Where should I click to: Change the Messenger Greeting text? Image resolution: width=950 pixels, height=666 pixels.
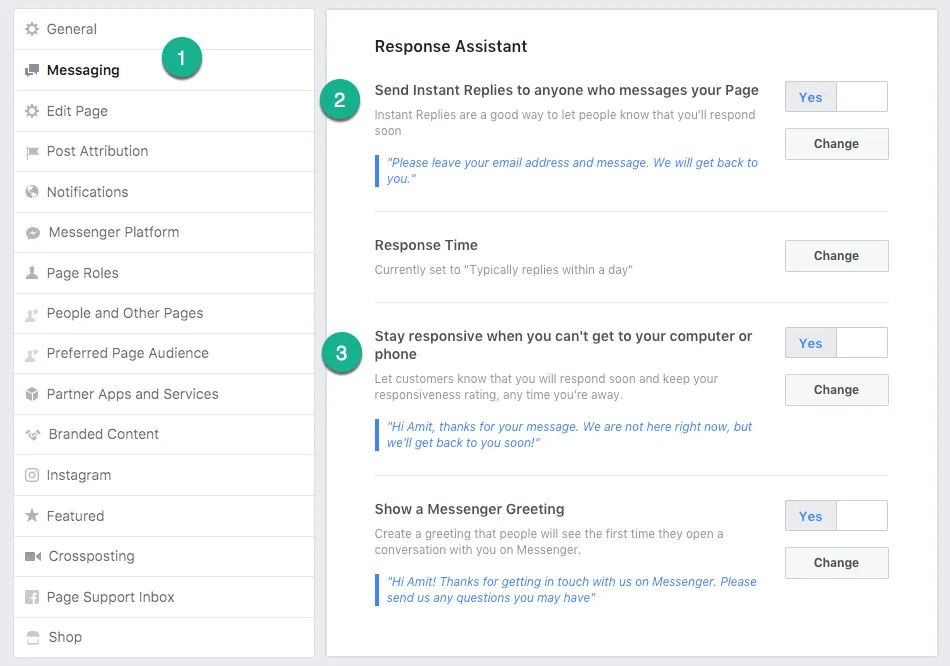(836, 563)
